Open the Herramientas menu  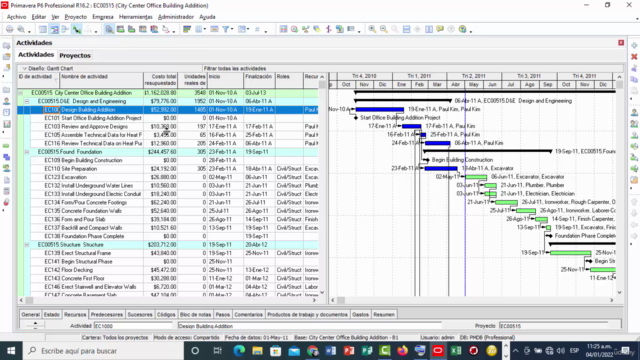point(136,17)
